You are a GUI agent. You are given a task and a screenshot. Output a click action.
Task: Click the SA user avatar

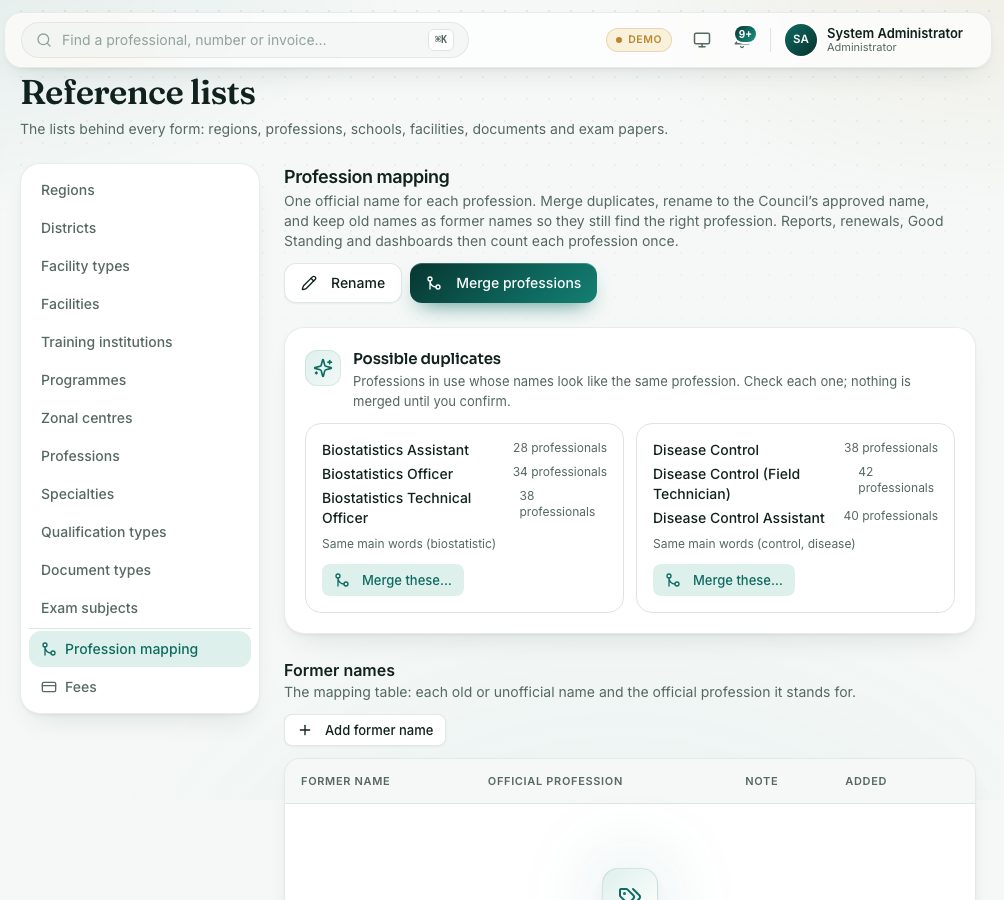(x=800, y=40)
